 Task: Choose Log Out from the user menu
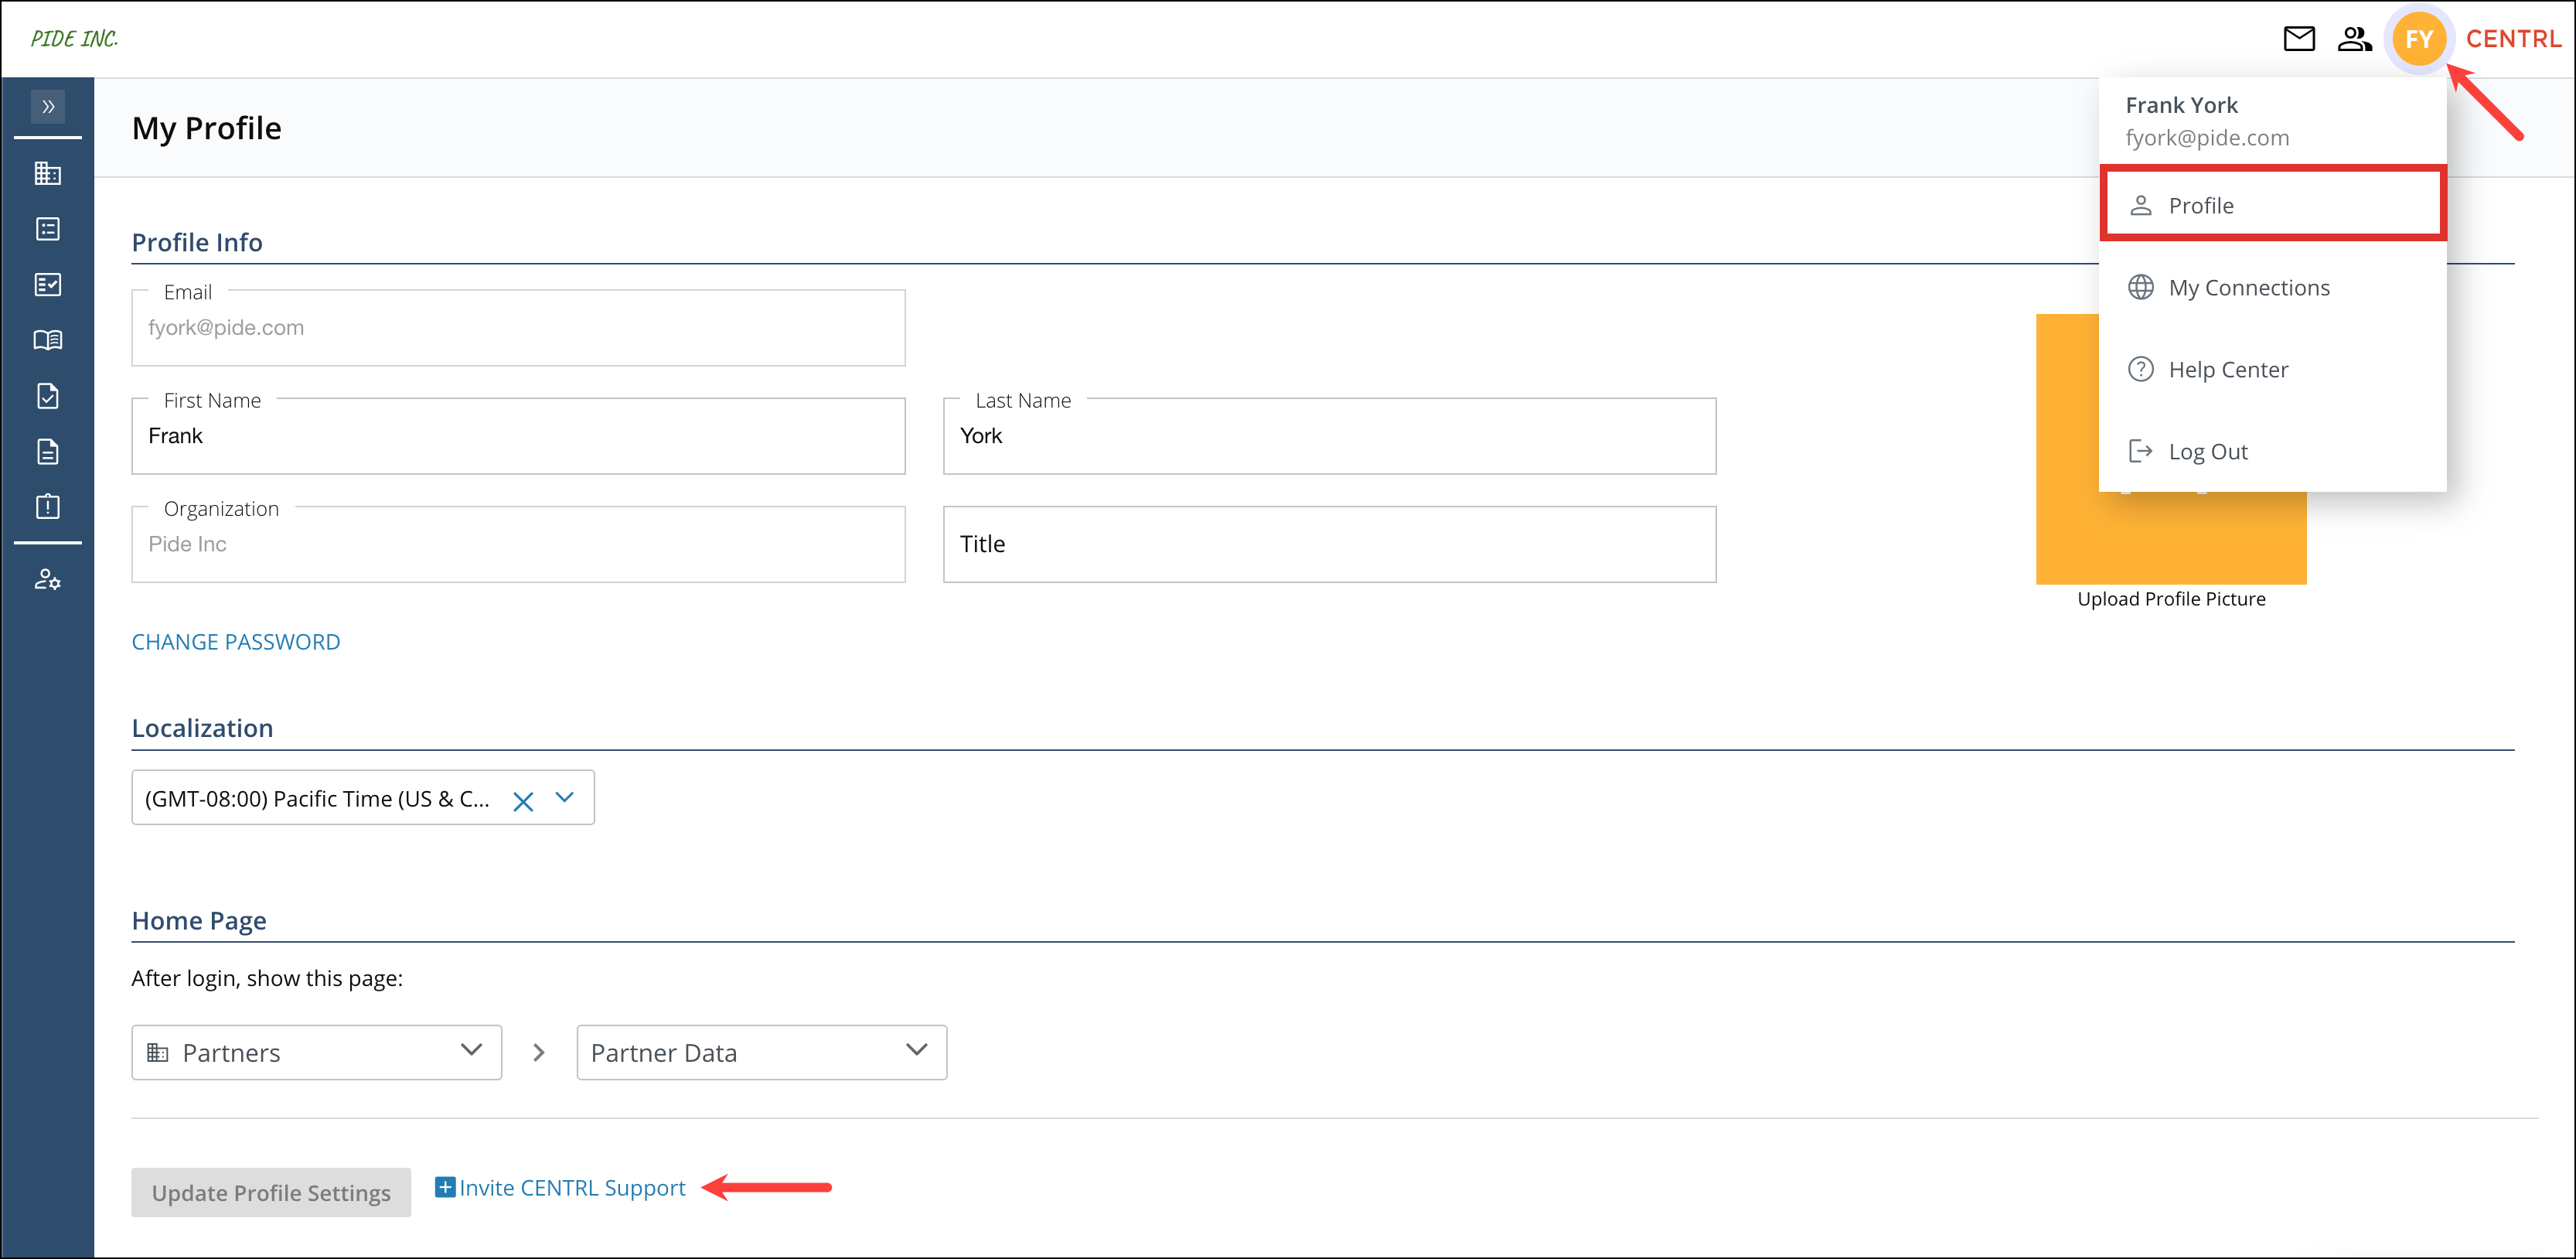coord(2272,451)
